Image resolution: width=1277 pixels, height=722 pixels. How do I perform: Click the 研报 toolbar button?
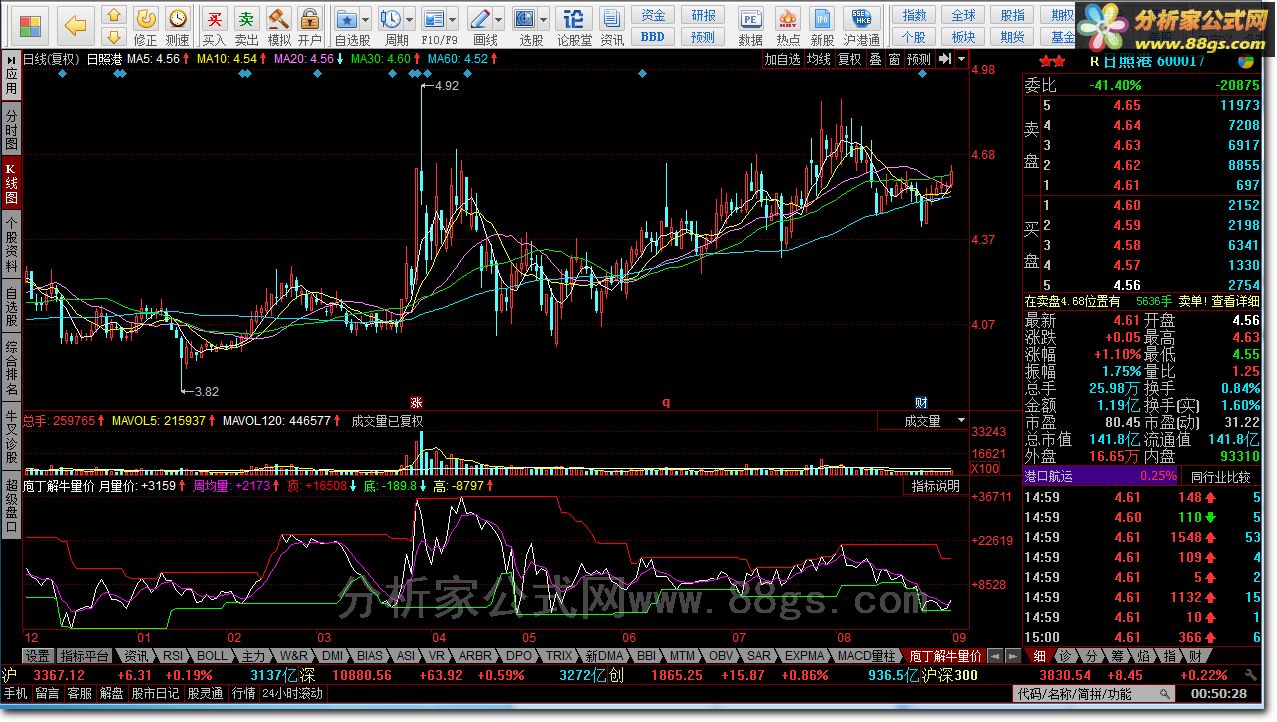(703, 15)
